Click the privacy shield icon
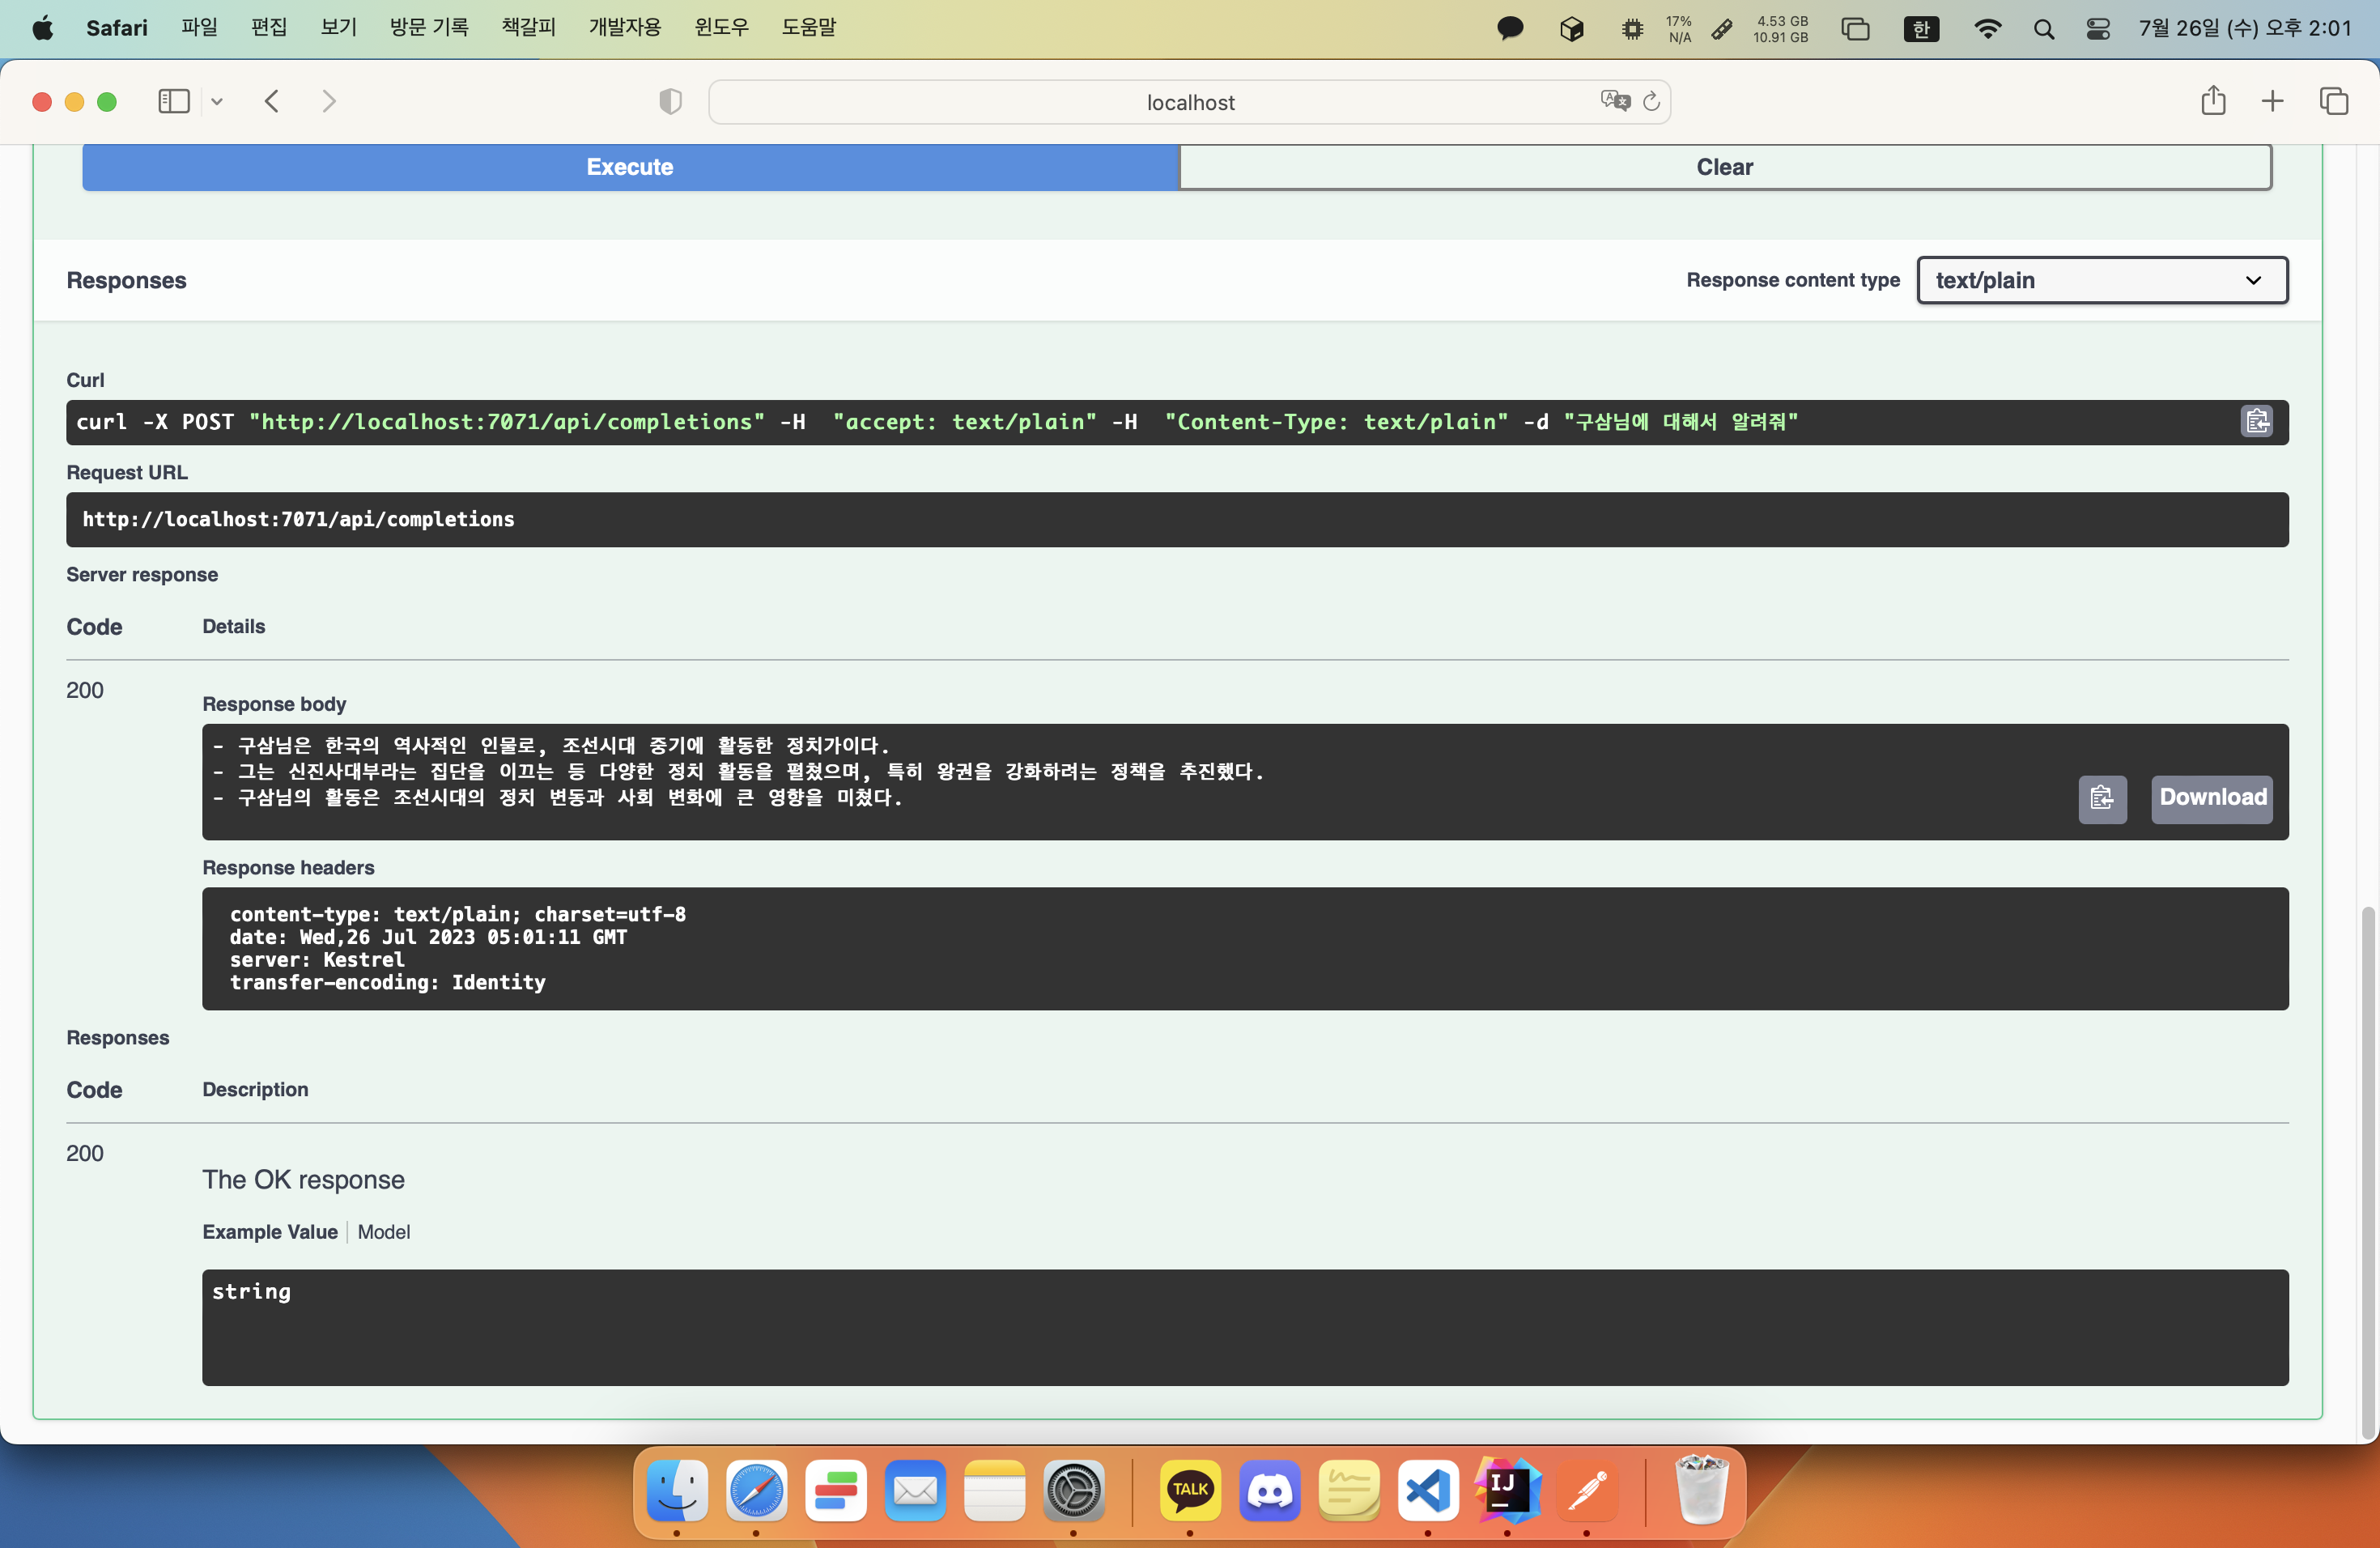This screenshot has height=1548, width=2380. coord(670,101)
